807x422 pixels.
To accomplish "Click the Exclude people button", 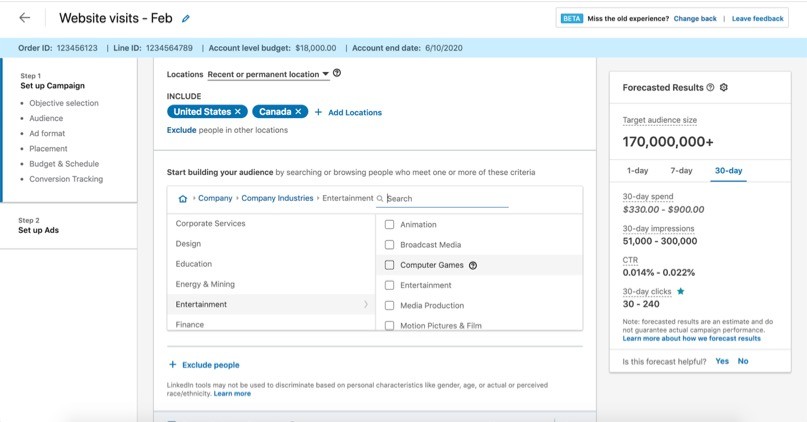I will click(204, 365).
